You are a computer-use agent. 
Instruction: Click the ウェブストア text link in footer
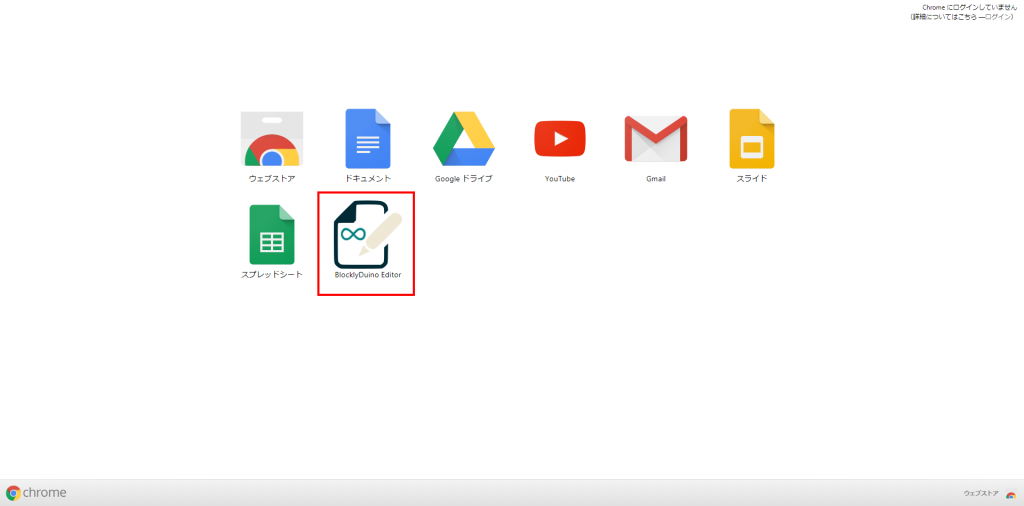pos(980,494)
